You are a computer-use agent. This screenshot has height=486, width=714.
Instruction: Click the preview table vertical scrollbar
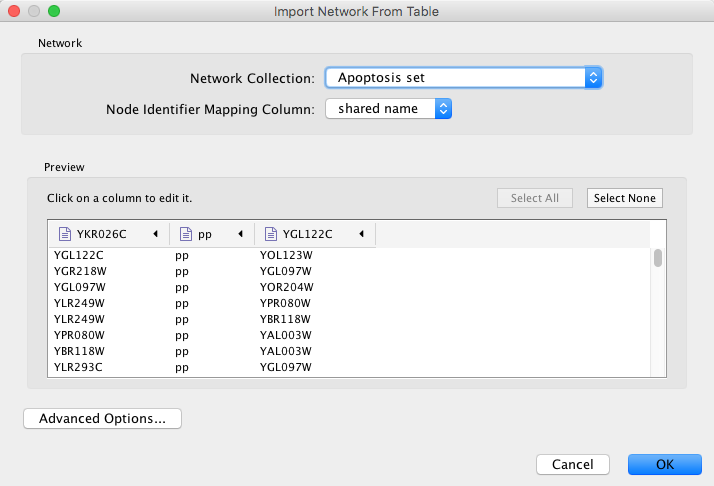pyautogui.click(x=658, y=259)
